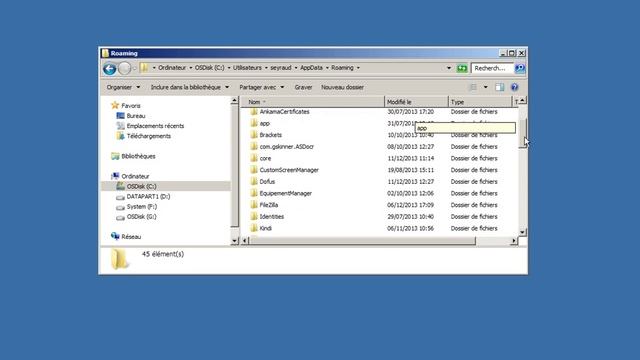Open the Partager avec dropdown

(x=262, y=87)
